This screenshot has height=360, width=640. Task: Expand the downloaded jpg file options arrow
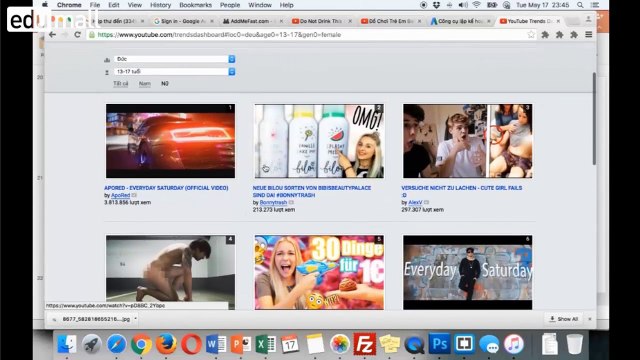pyautogui.click(x=136, y=319)
